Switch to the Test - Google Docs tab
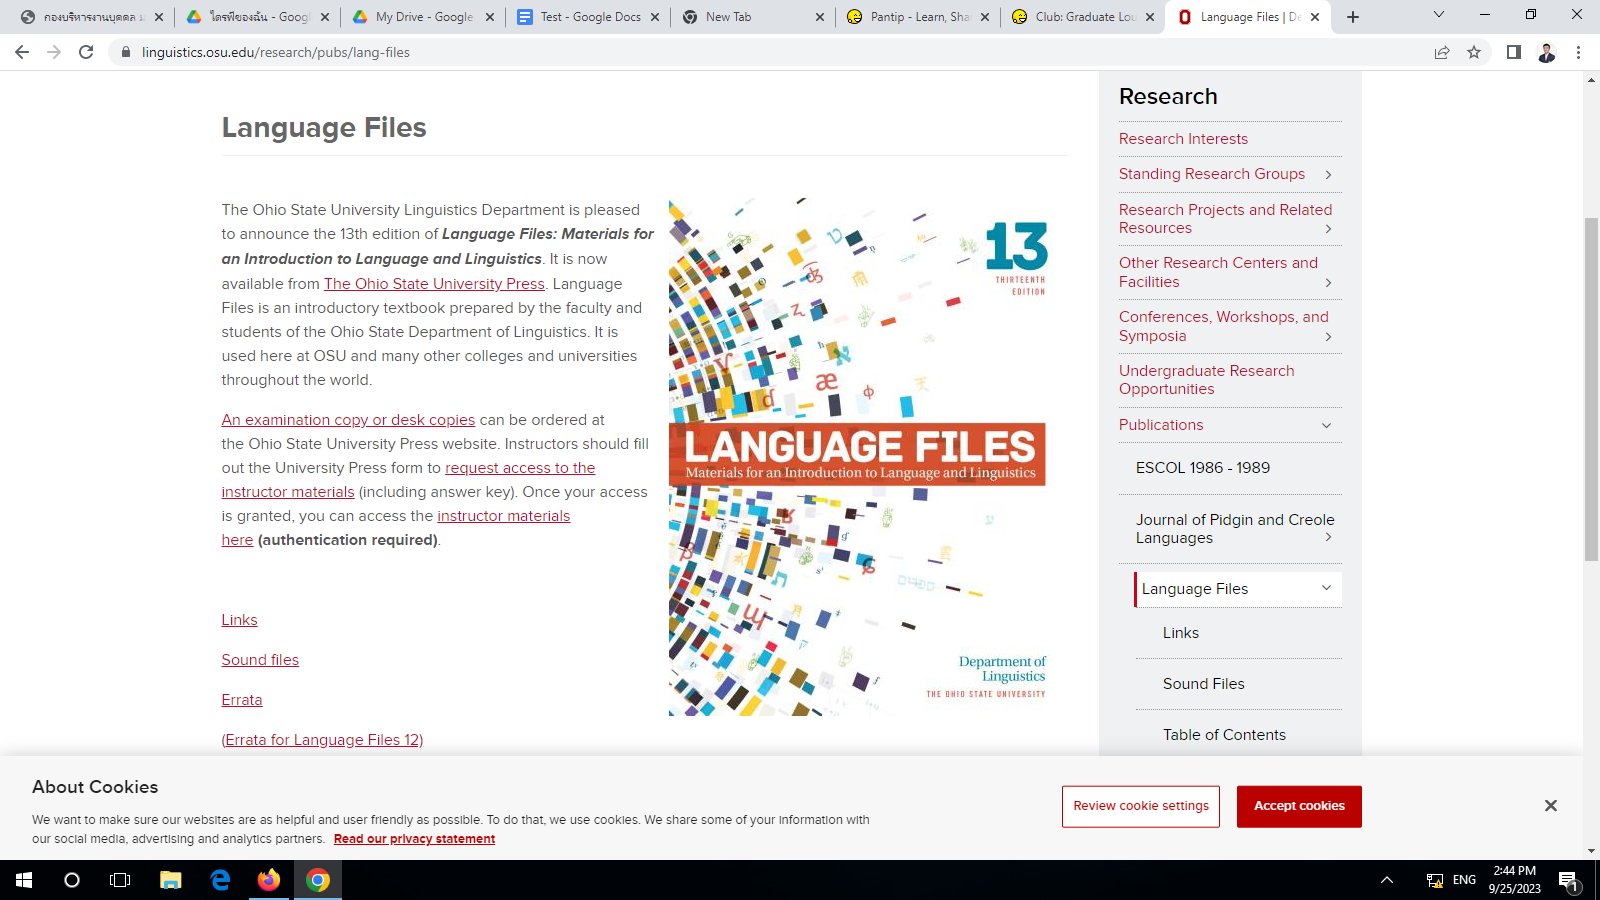Screen dimensions: 1600x900 pyautogui.click(x=590, y=17)
